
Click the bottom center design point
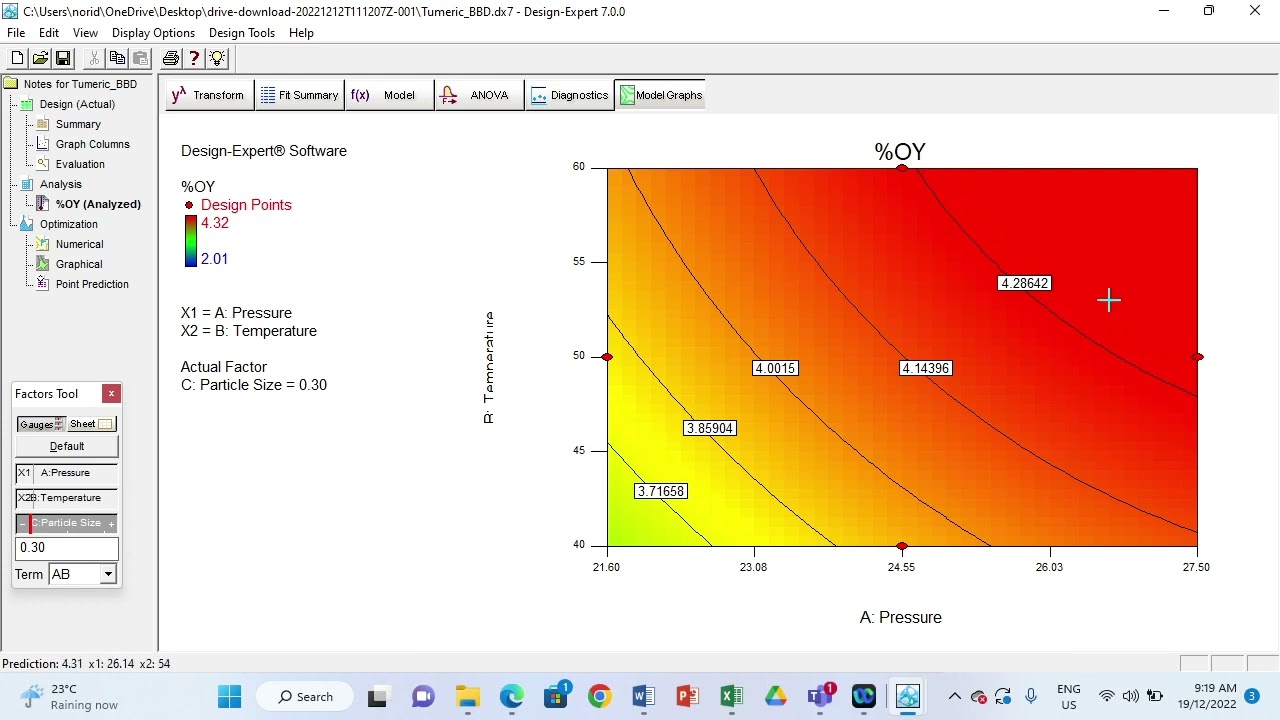point(902,546)
